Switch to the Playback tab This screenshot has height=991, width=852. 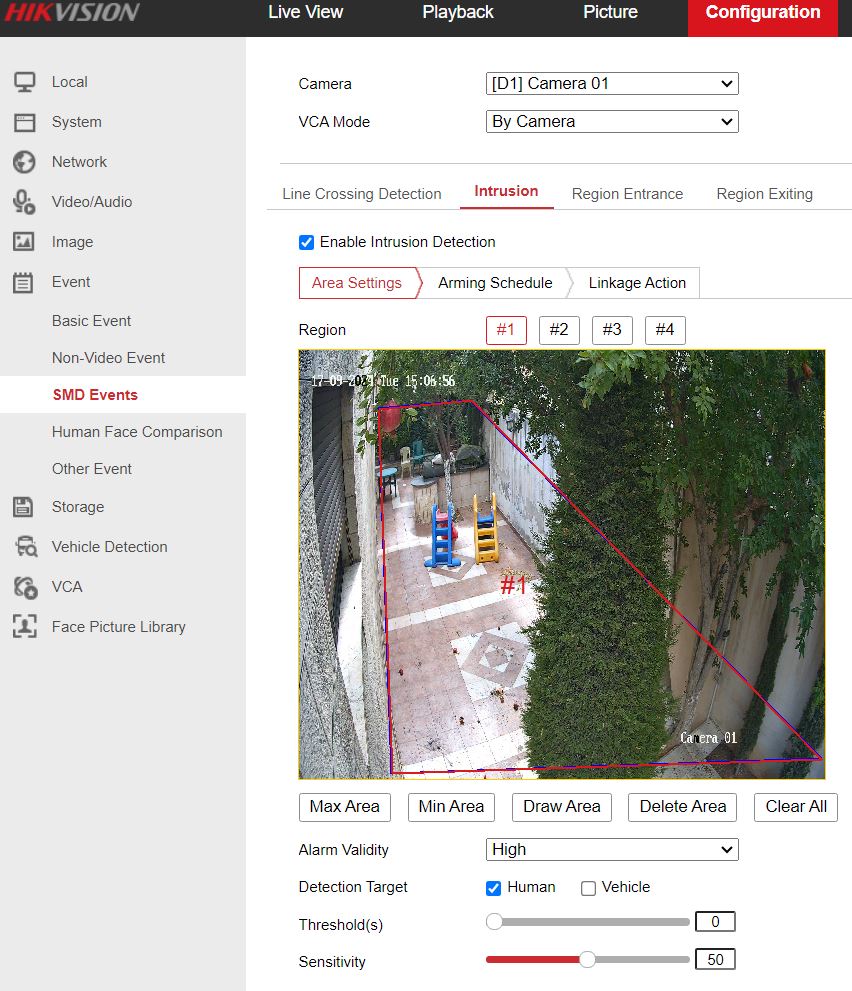(x=458, y=13)
